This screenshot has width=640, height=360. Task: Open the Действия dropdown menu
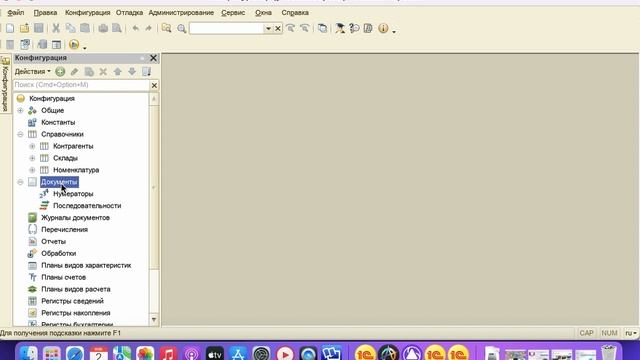tap(32, 72)
